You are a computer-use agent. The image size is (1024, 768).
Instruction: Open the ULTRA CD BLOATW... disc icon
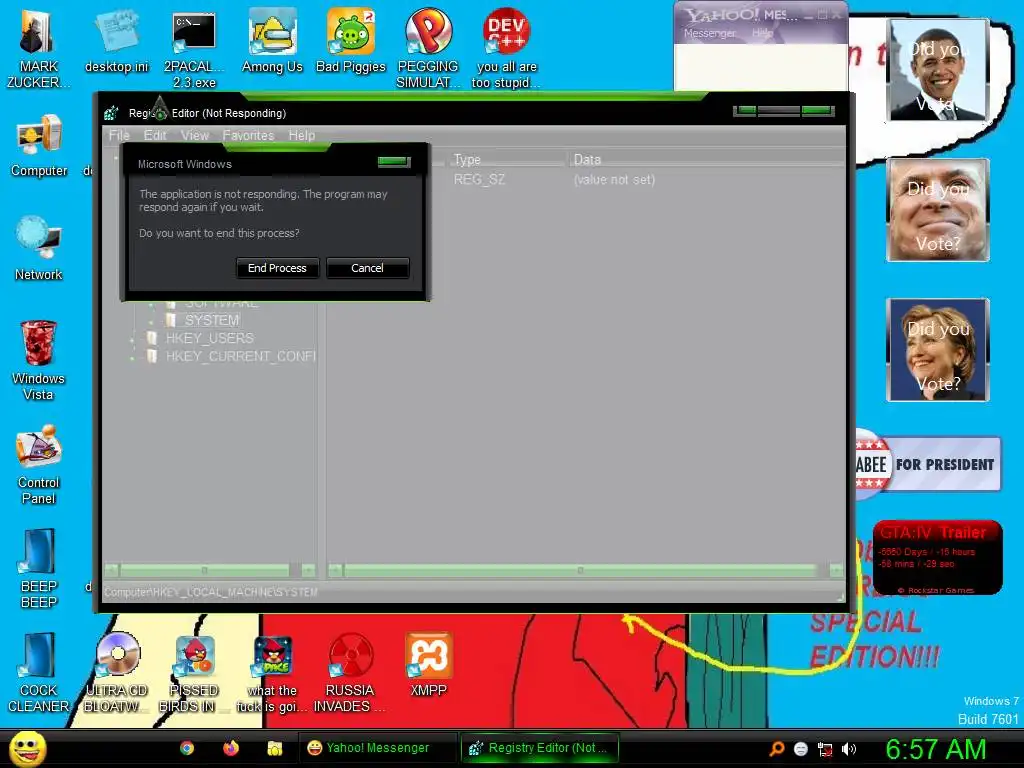116,673
